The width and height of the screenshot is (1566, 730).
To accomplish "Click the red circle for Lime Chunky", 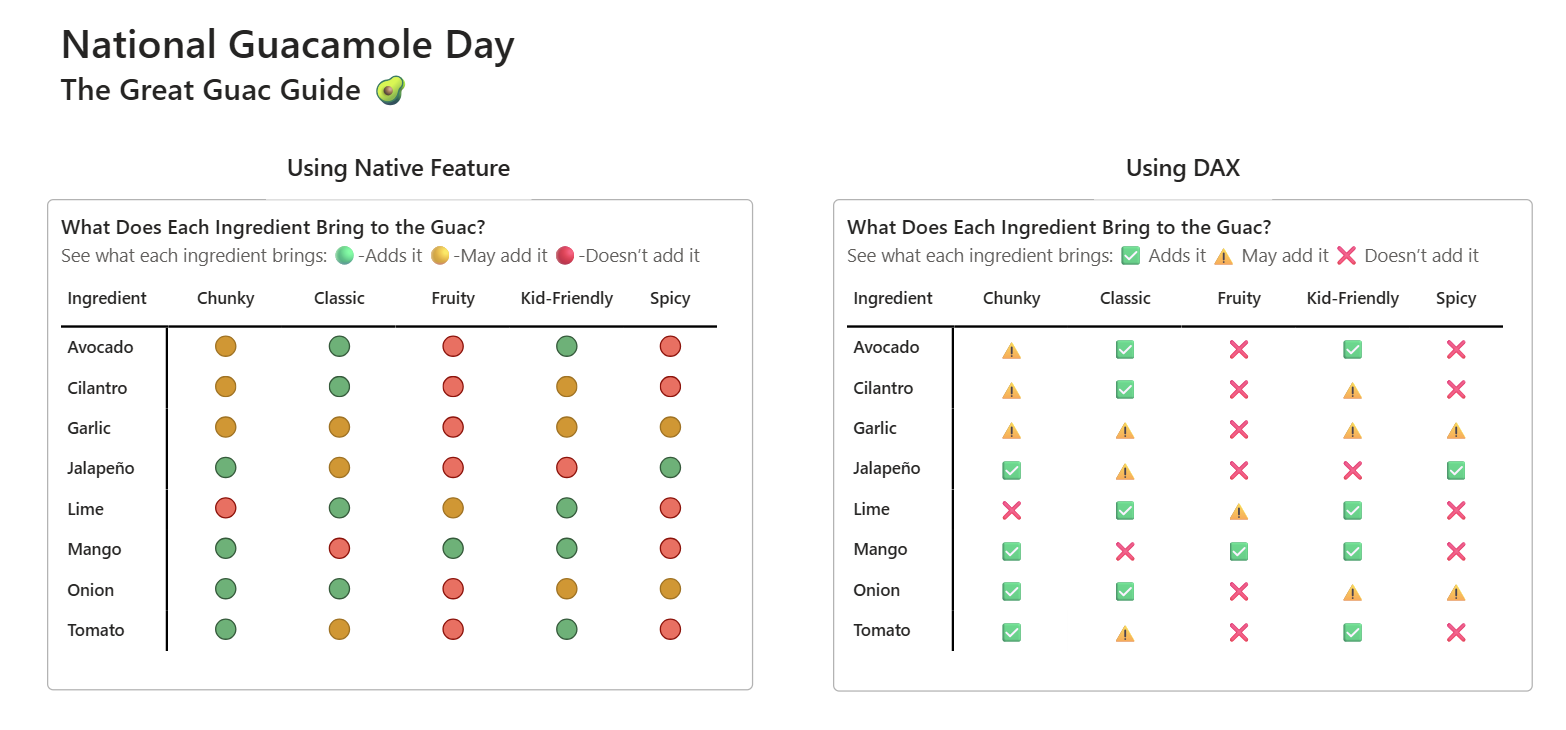I will pyautogui.click(x=225, y=508).
